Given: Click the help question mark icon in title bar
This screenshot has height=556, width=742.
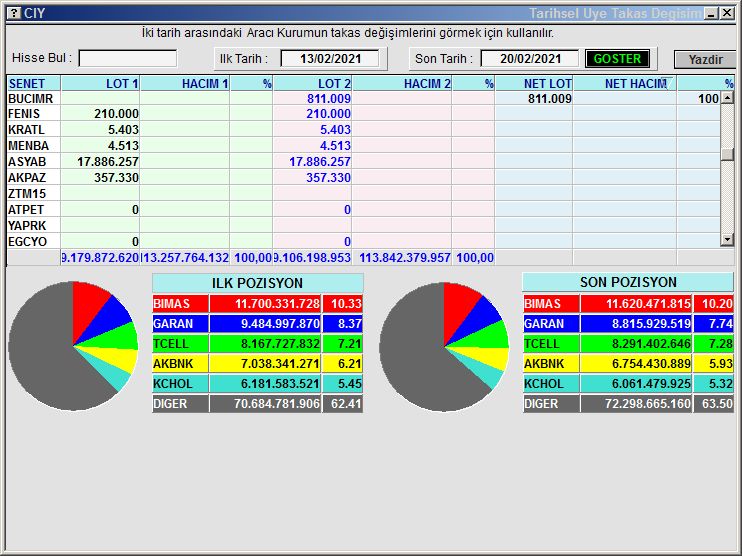Looking at the screenshot, I should click(x=14, y=13).
